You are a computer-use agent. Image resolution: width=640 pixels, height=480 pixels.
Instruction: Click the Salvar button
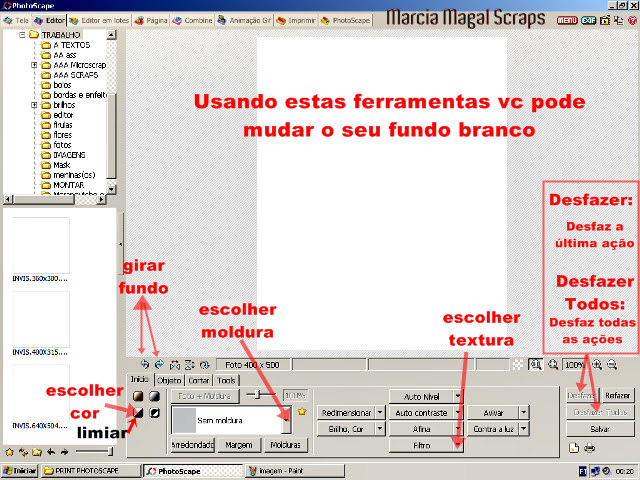600,429
